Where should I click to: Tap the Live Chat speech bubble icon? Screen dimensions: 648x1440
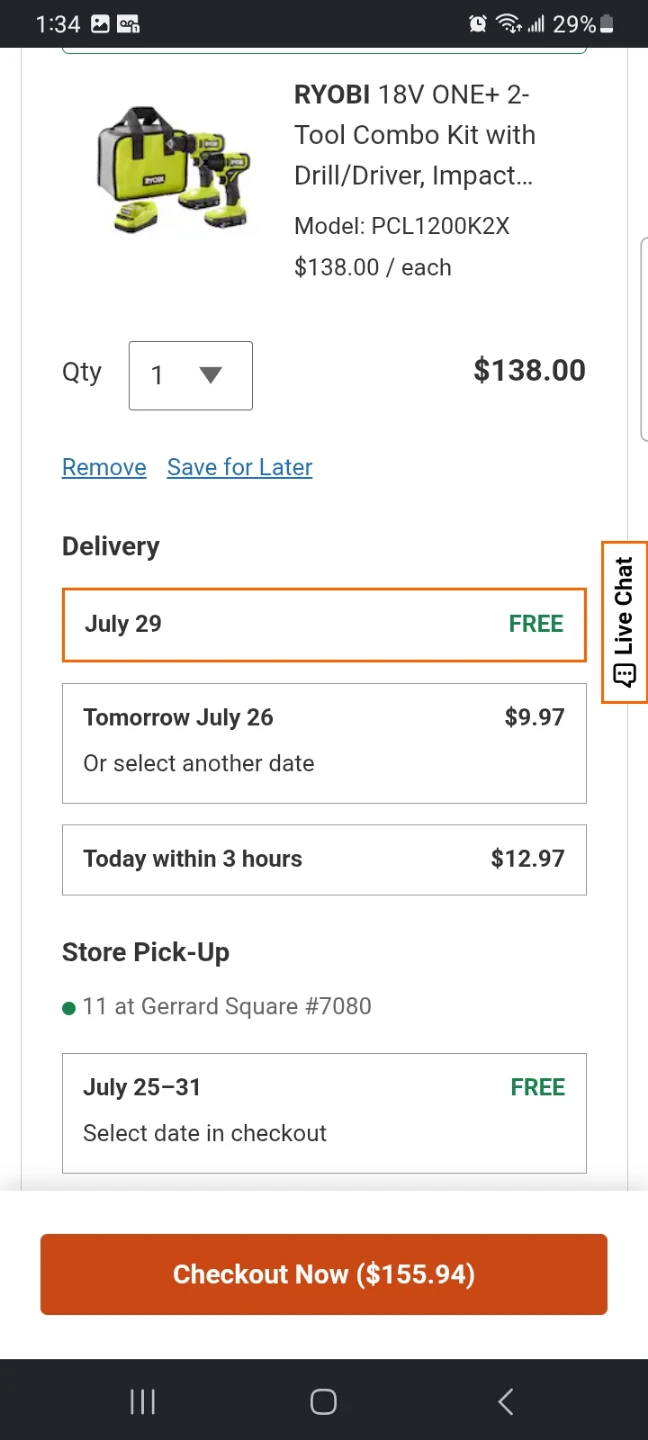click(x=625, y=675)
